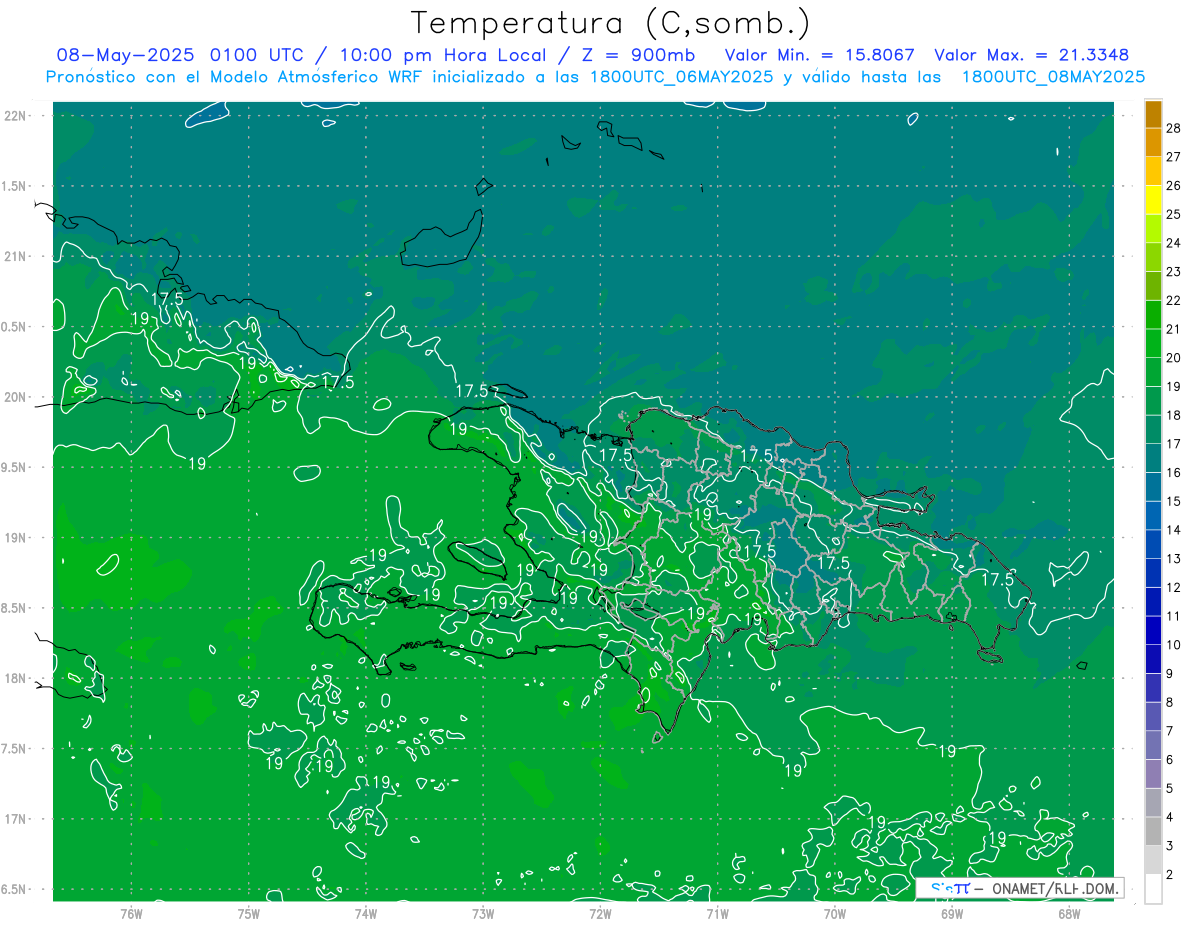
Task: Click legend scale number '21'
Action: pos(1174,329)
